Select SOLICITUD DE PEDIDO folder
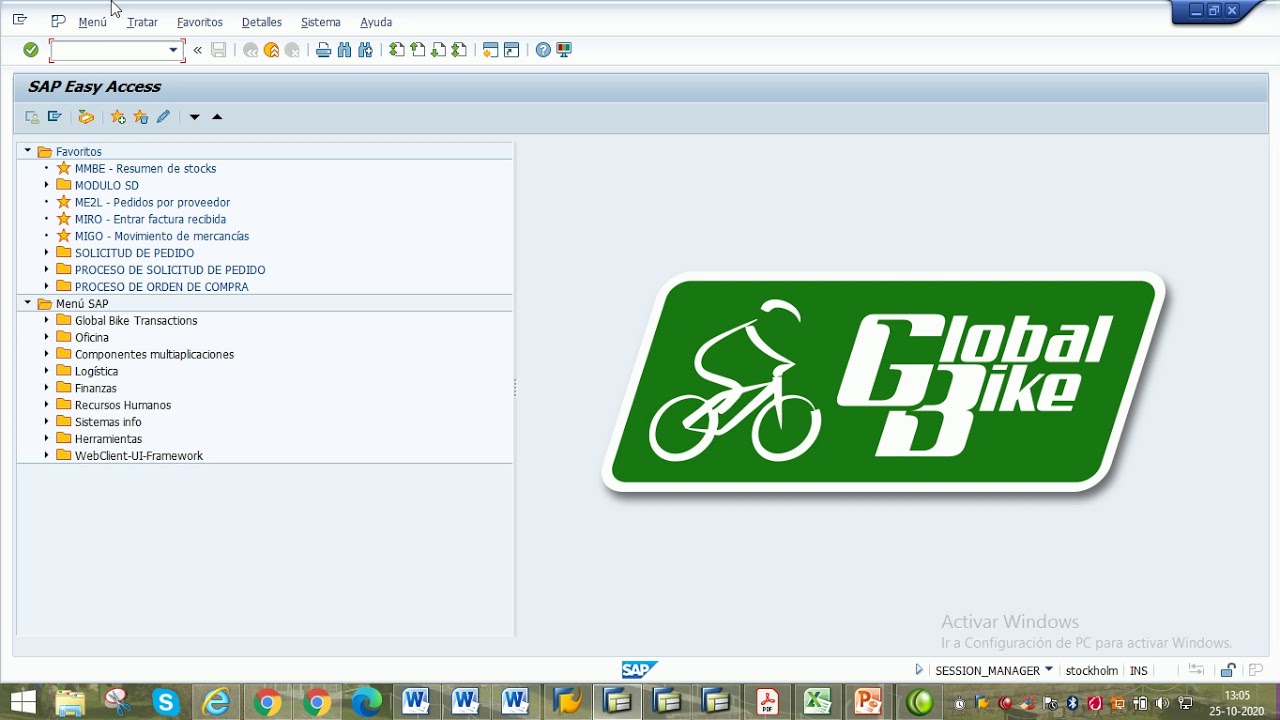This screenshot has width=1280, height=720. 134,253
